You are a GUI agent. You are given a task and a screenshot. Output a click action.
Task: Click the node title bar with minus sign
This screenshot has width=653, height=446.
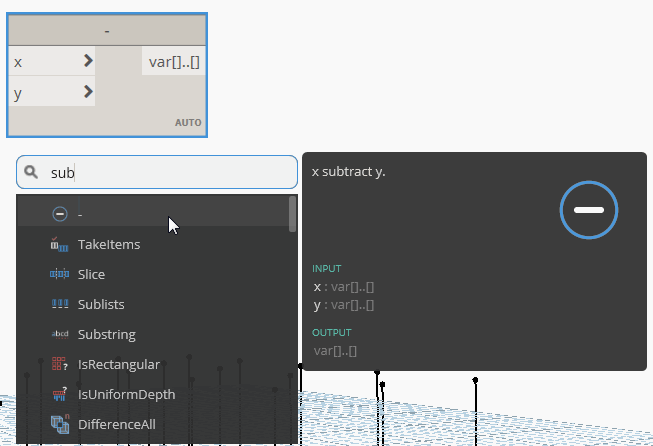point(107,31)
